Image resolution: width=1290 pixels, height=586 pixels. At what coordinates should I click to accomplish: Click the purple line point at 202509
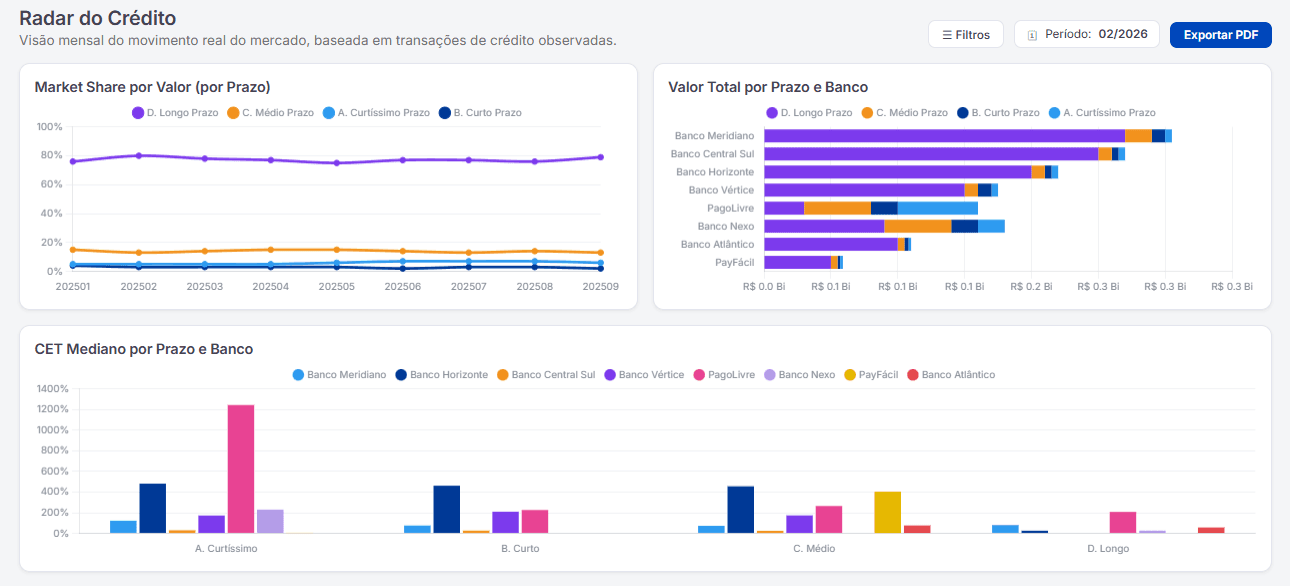(x=601, y=157)
